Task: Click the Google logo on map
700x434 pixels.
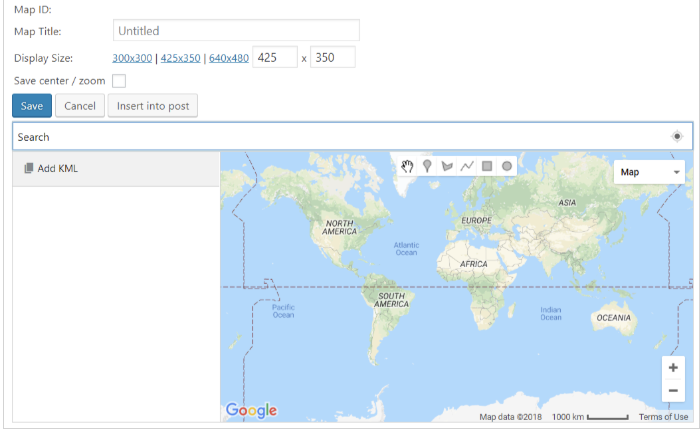Action: [251, 410]
